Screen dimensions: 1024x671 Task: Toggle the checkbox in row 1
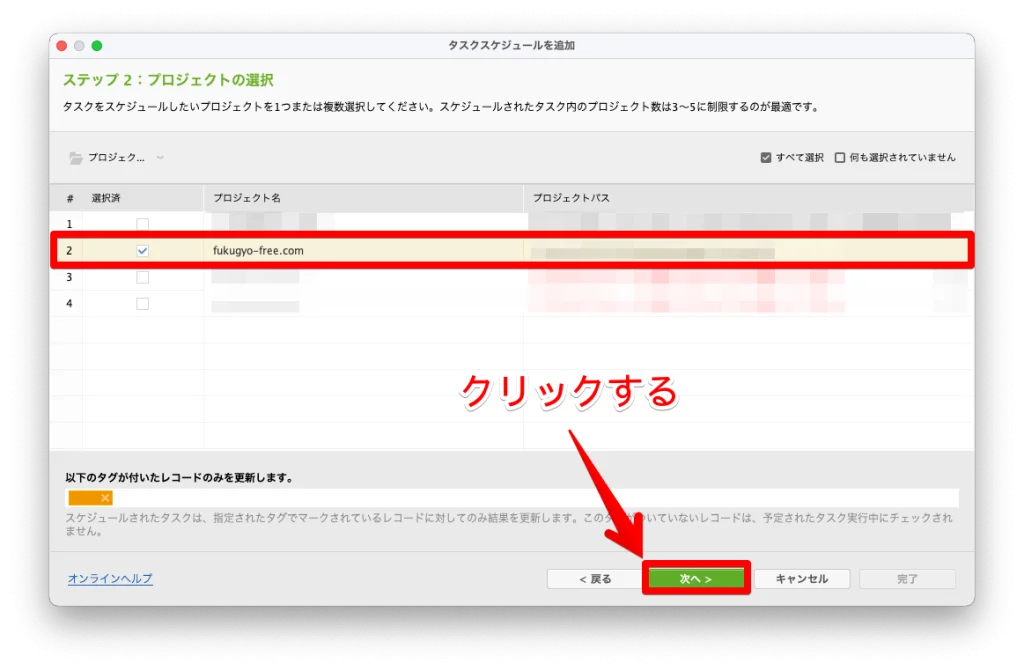coord(142,224)
